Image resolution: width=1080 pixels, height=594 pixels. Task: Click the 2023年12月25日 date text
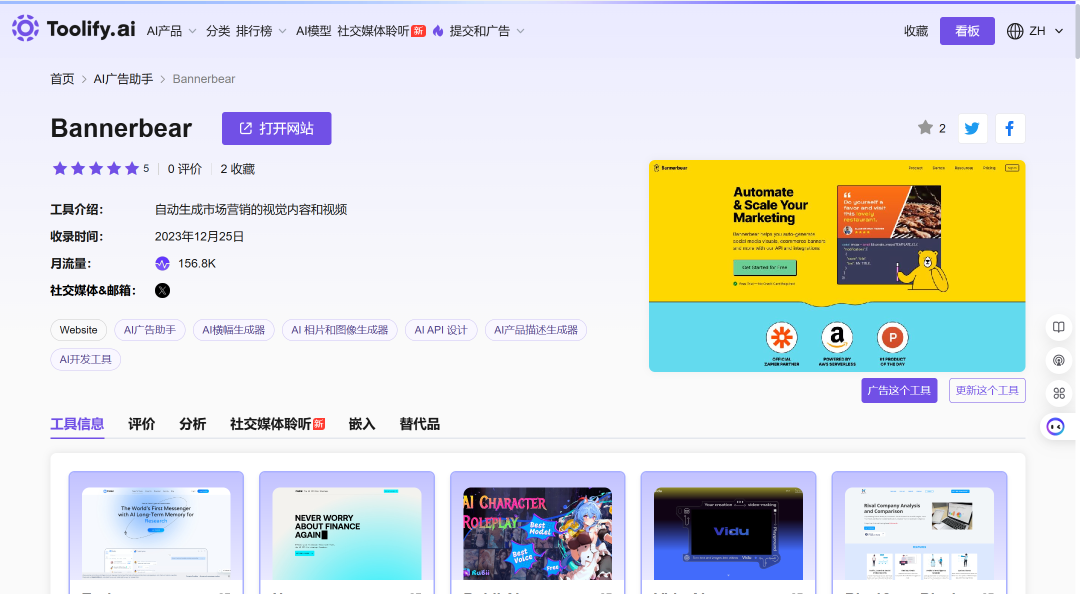(199, 236)
